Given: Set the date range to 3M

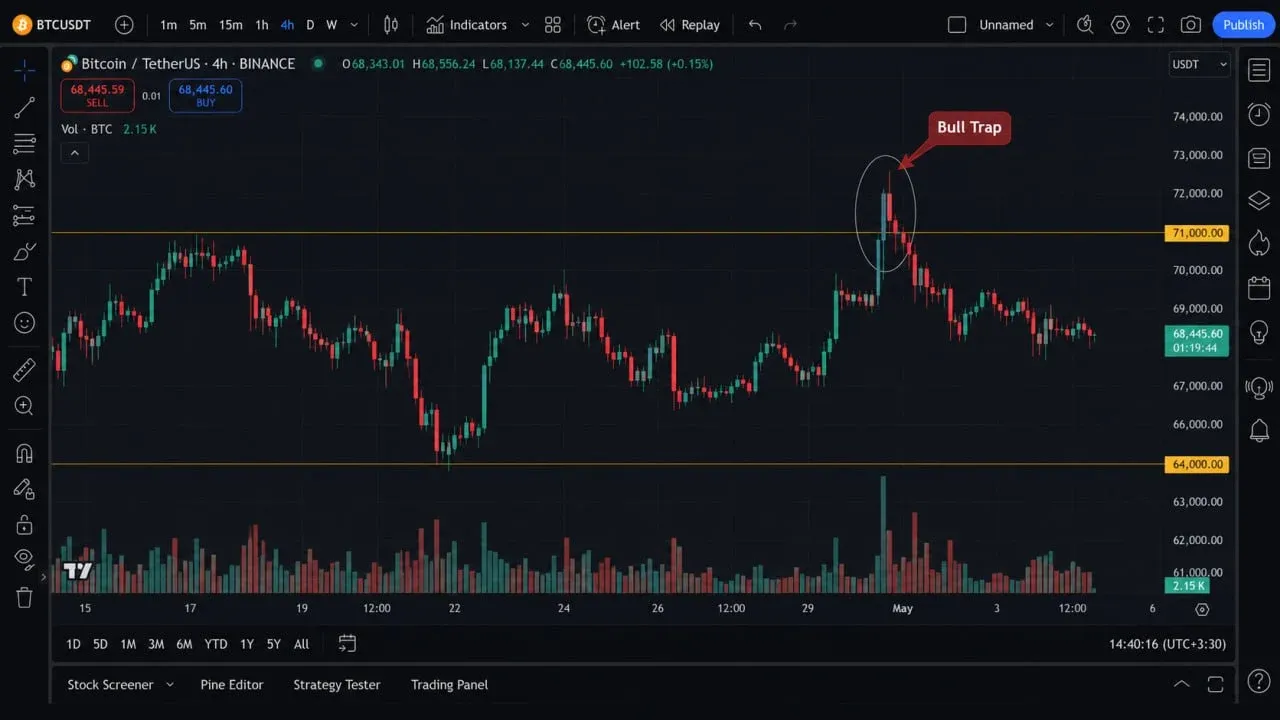Looking at the screenshot, I should tap(156, 644).
